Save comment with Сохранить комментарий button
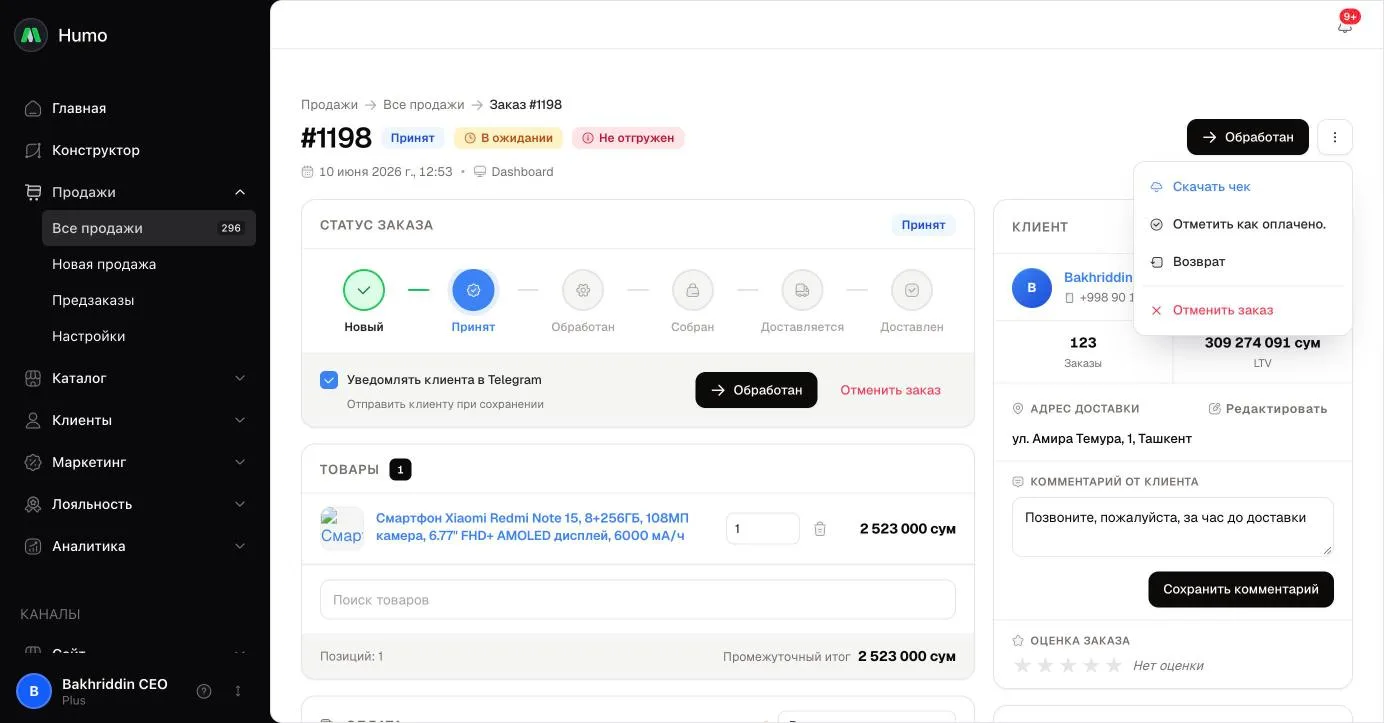The height and width of the screenshot is (723, 1384). [x=1241, y=589]
